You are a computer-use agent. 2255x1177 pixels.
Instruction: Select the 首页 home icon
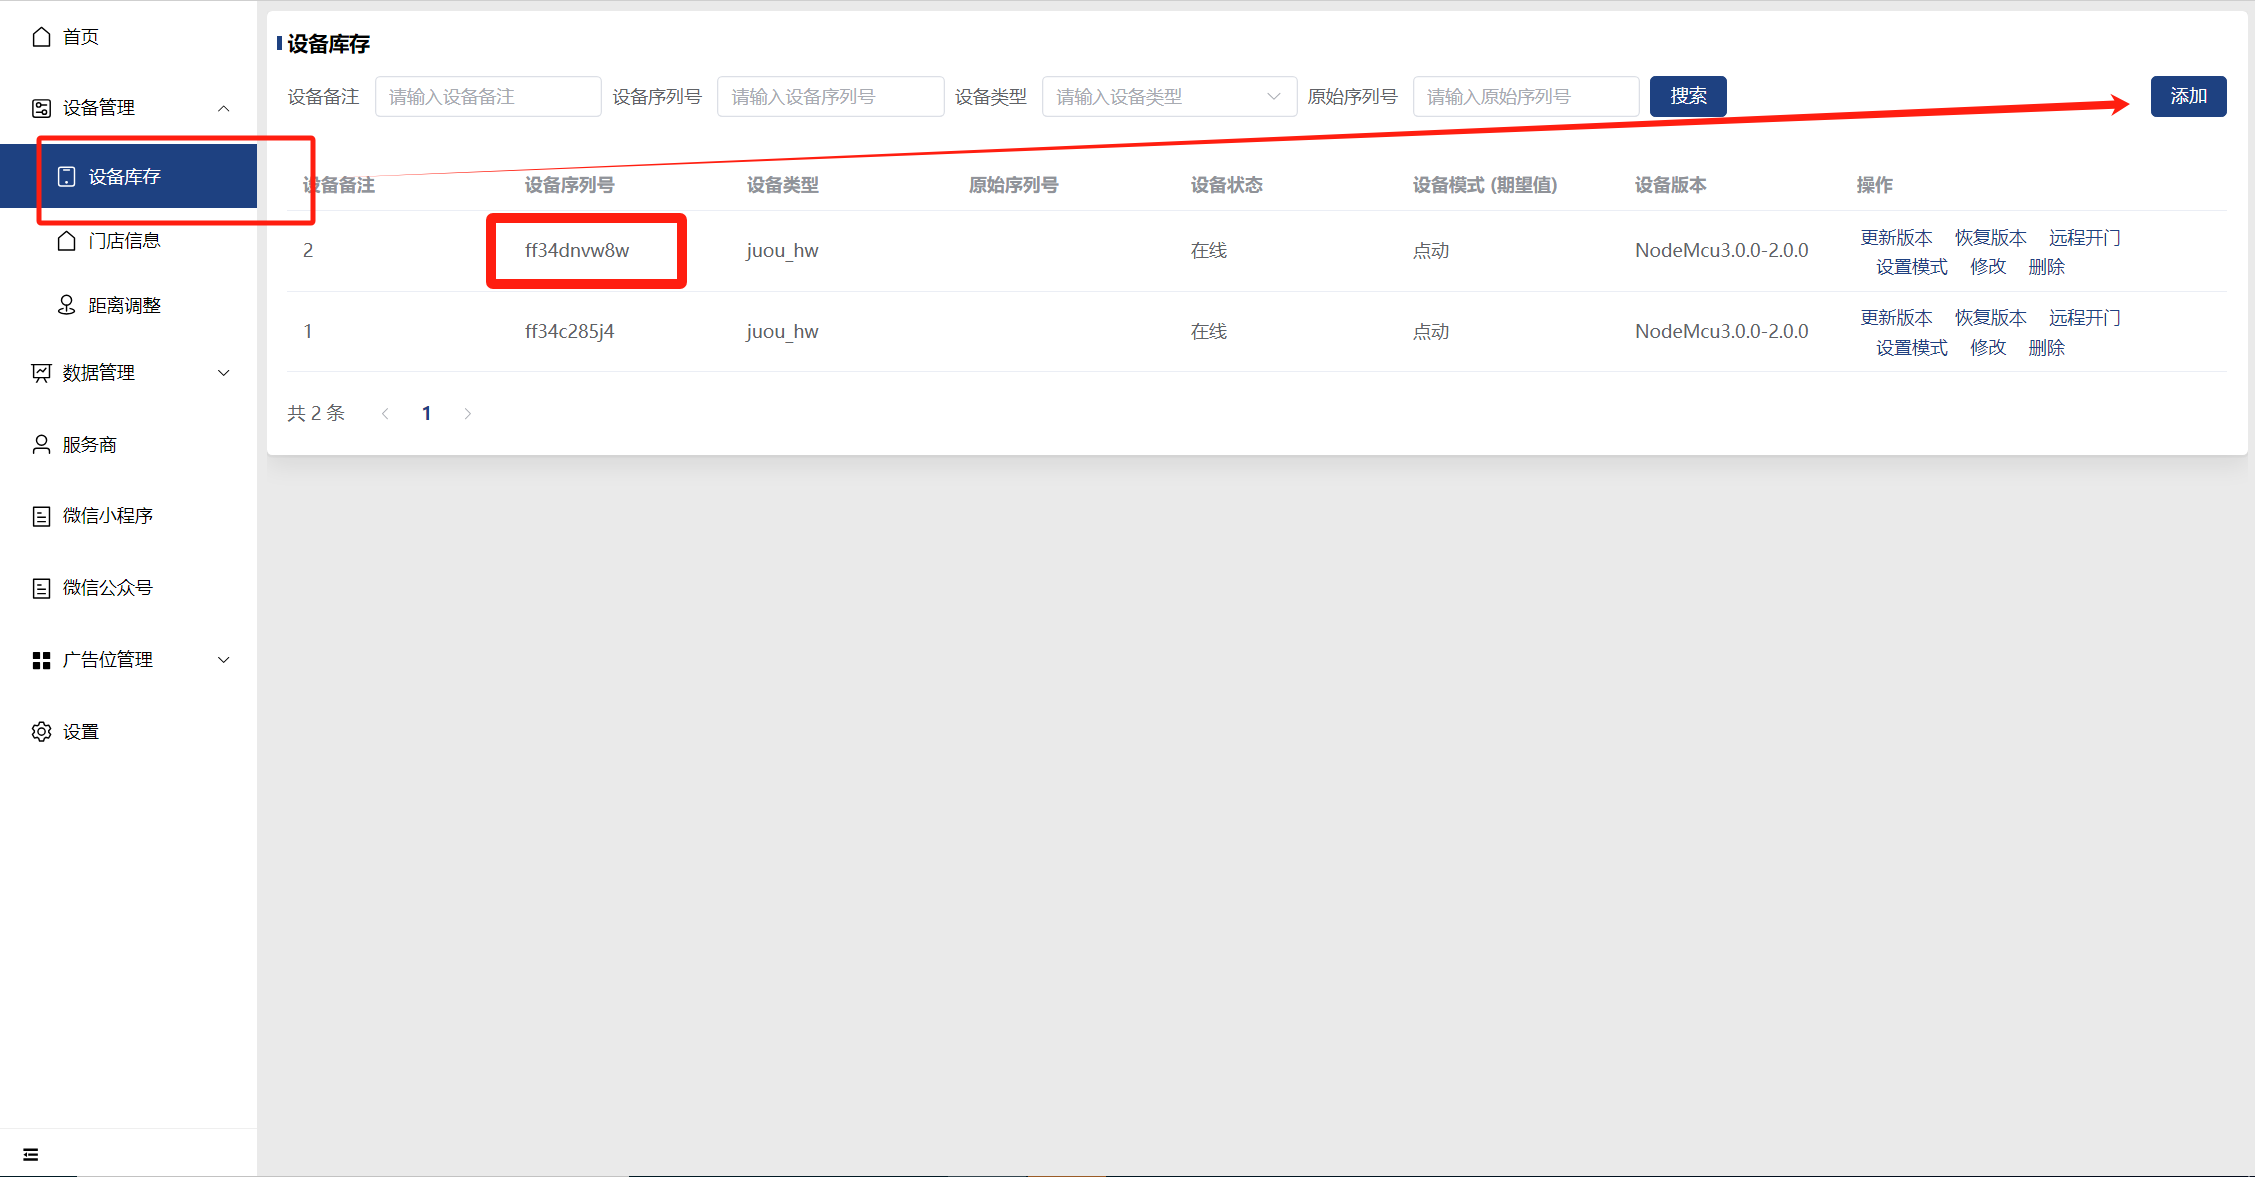(41, 36)
